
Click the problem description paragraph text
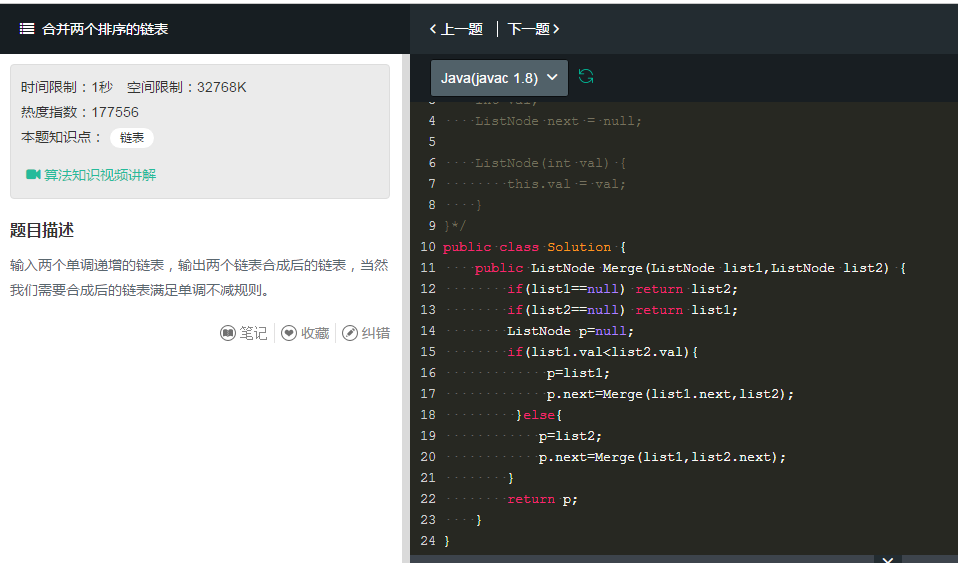(199, 278)
